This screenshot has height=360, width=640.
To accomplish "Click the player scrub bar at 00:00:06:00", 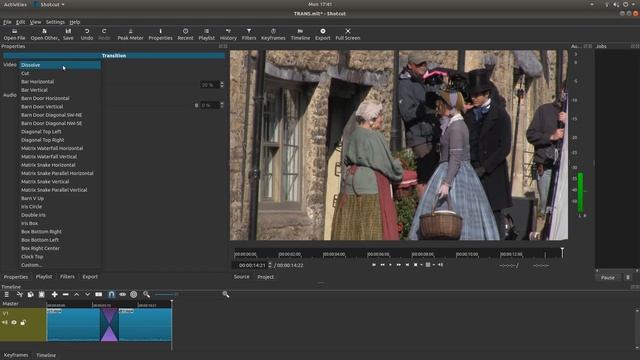I will 378,254.
